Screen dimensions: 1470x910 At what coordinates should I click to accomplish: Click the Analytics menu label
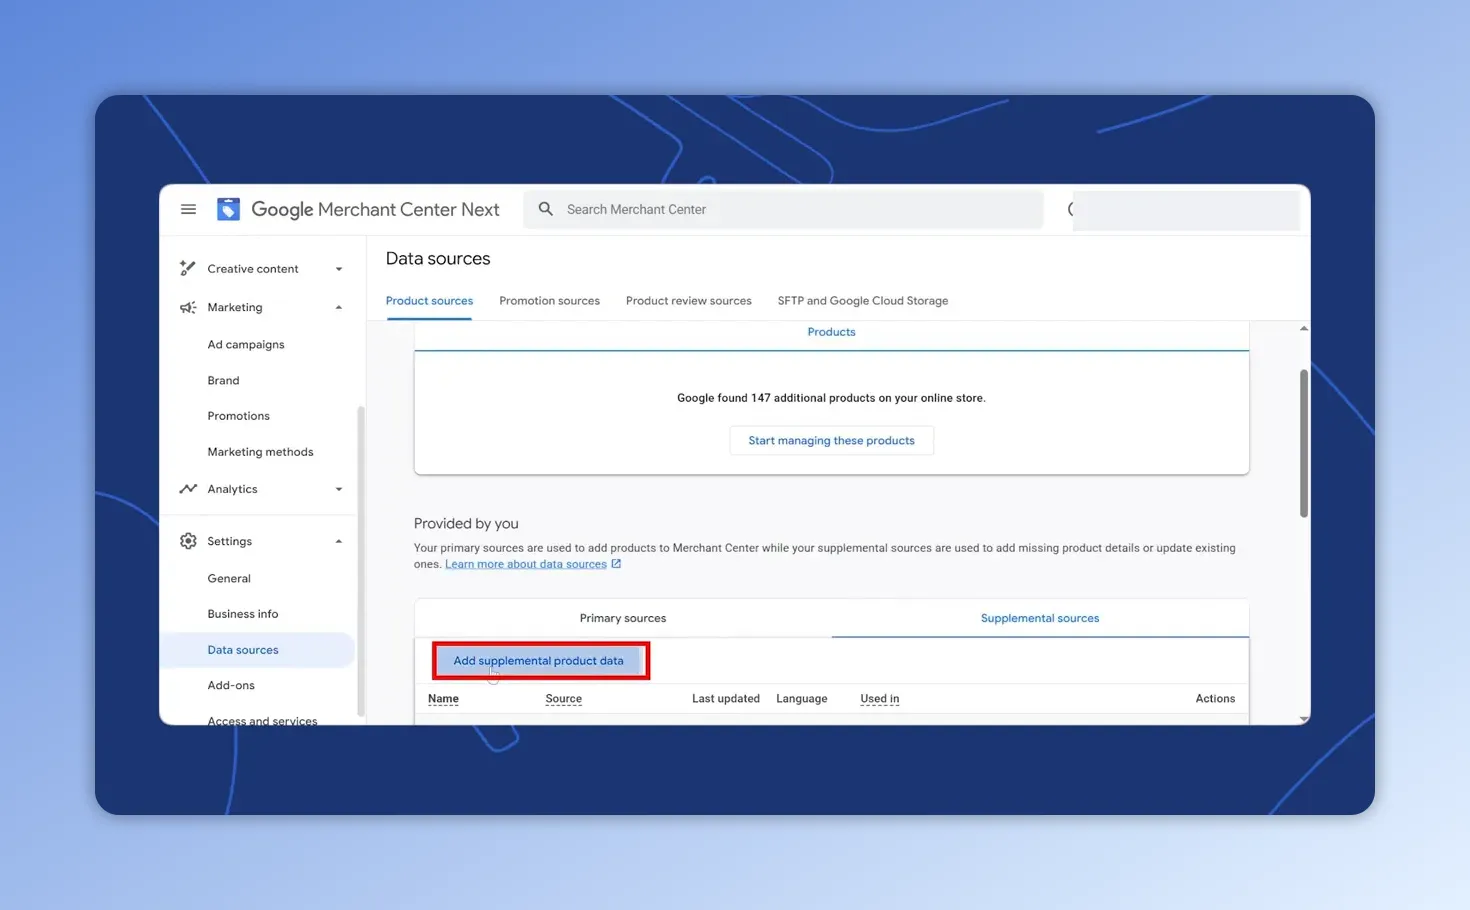232,489
